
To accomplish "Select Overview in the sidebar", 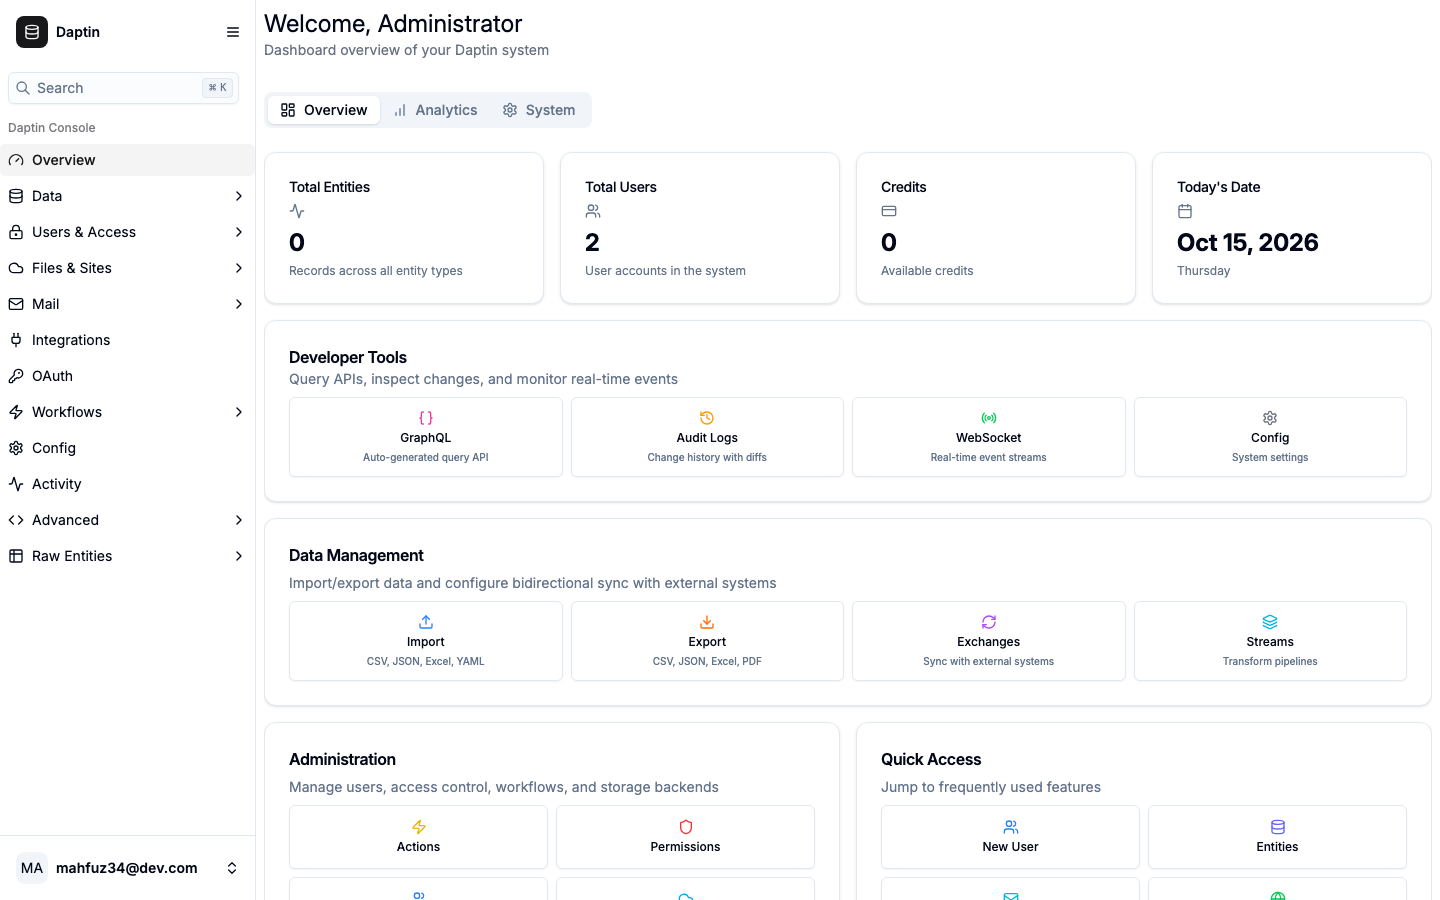I will point(128,160).
